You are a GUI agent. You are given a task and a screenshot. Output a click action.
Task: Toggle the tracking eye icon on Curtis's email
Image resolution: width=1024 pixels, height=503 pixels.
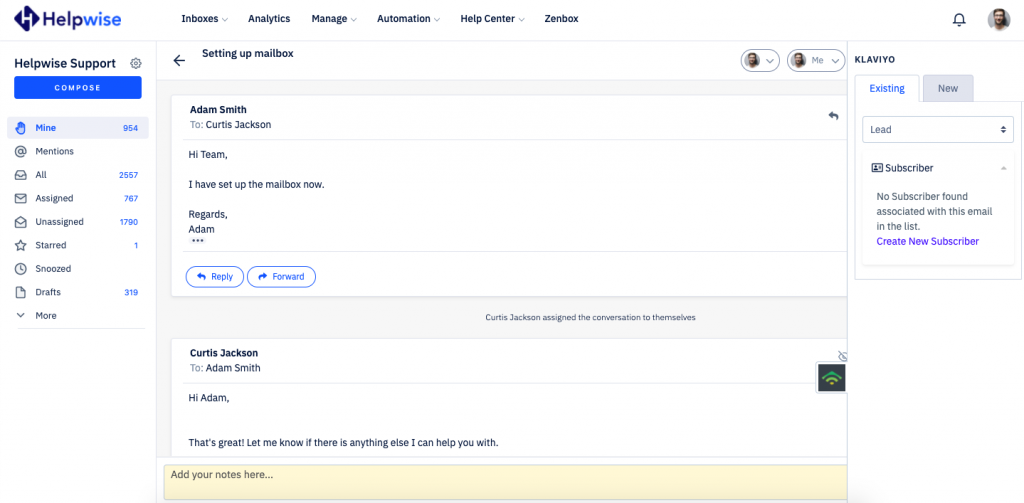pyautogui.click(x=842, y=356)
